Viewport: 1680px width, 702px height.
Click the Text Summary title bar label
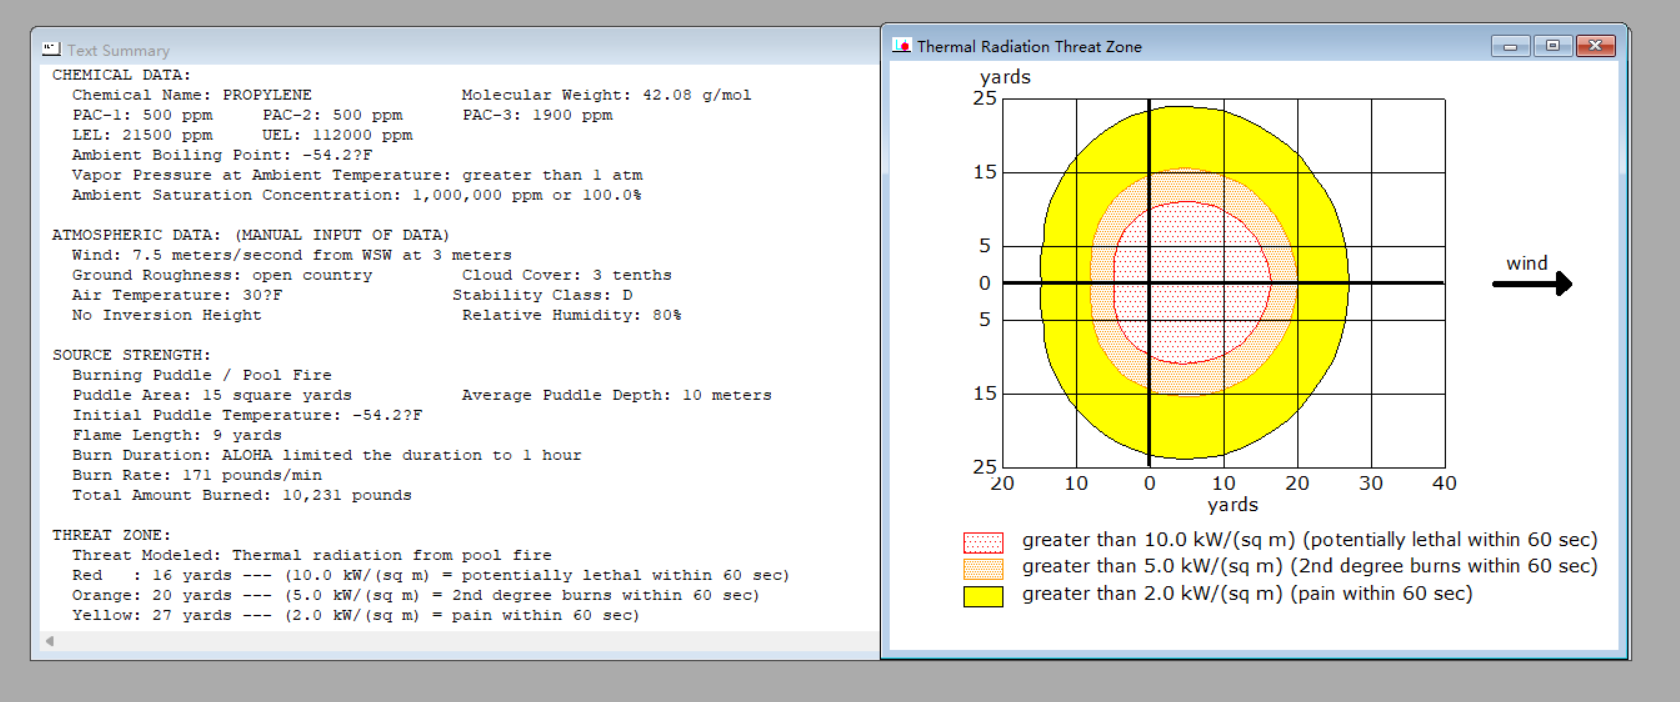click(x=118, y=50)
